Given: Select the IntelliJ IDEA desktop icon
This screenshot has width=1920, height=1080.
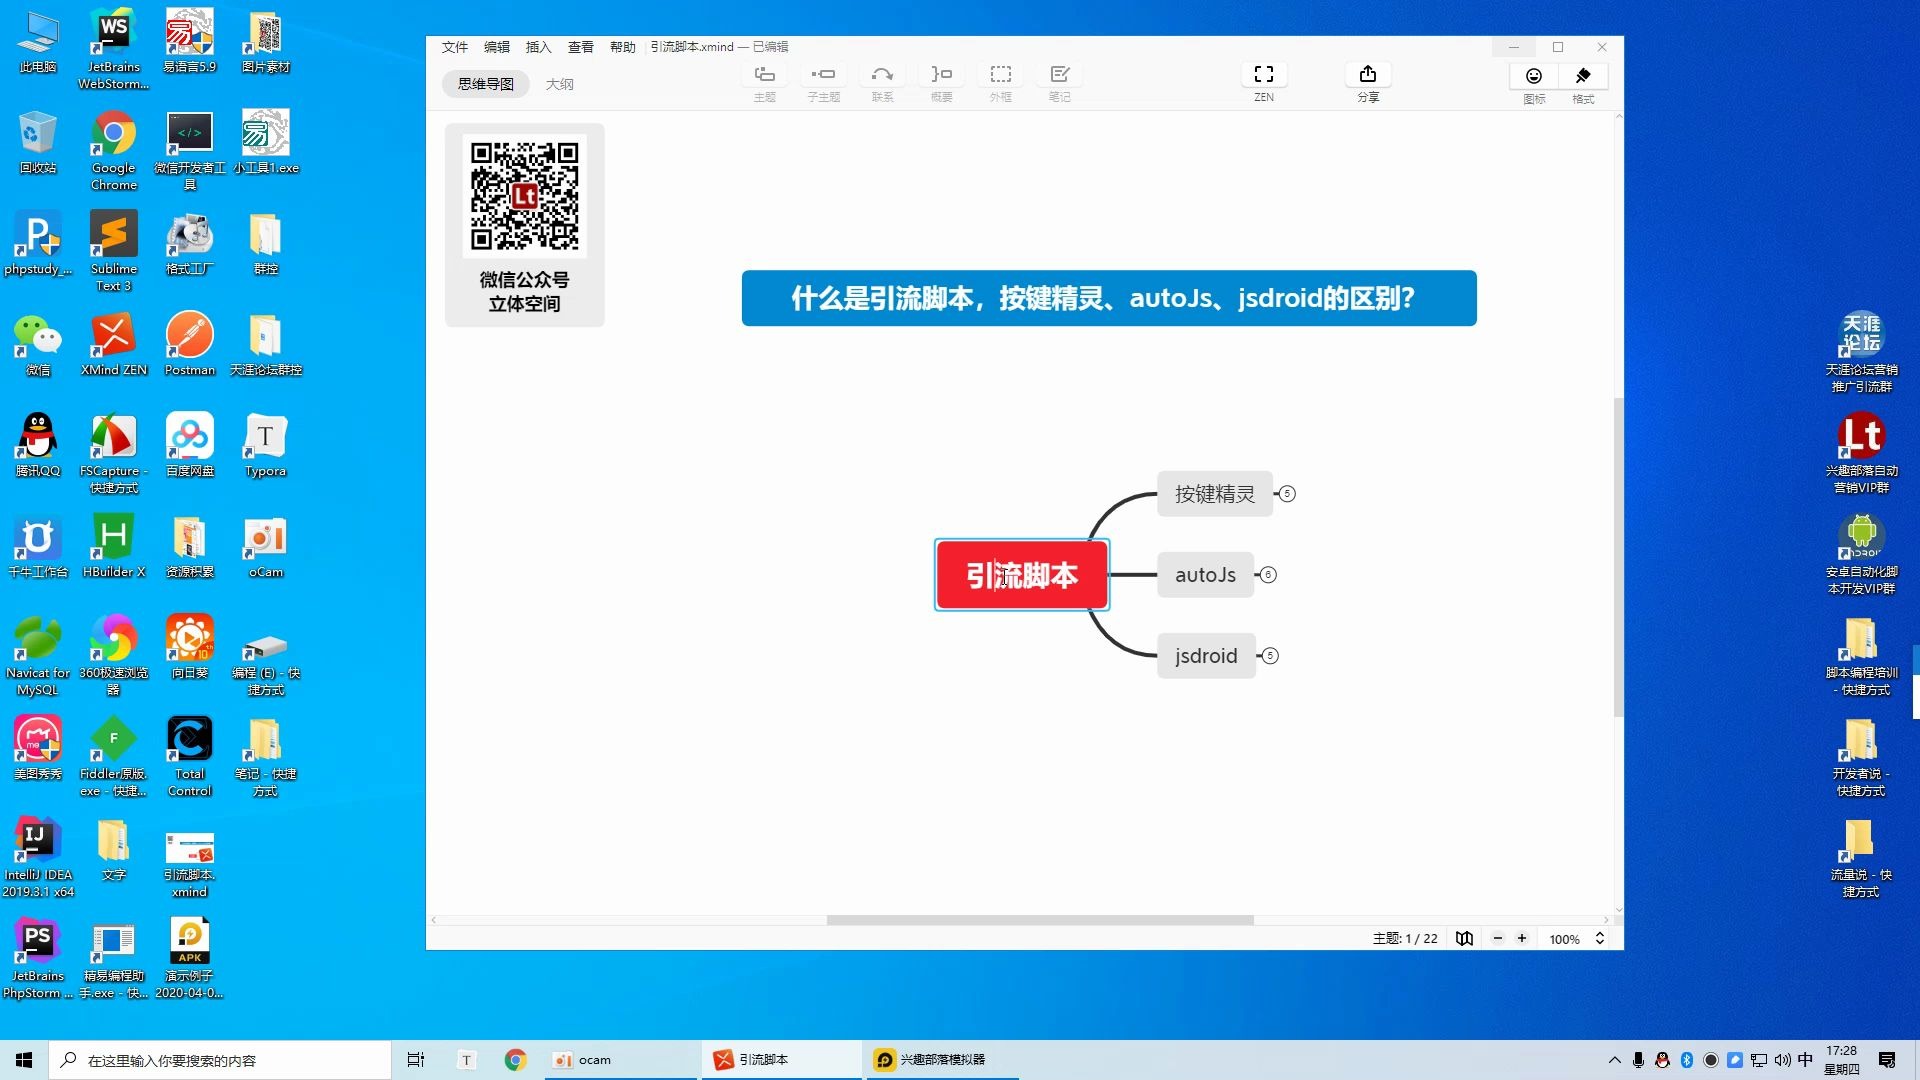Looking at the screenshot, I should [x=38, y=858].
